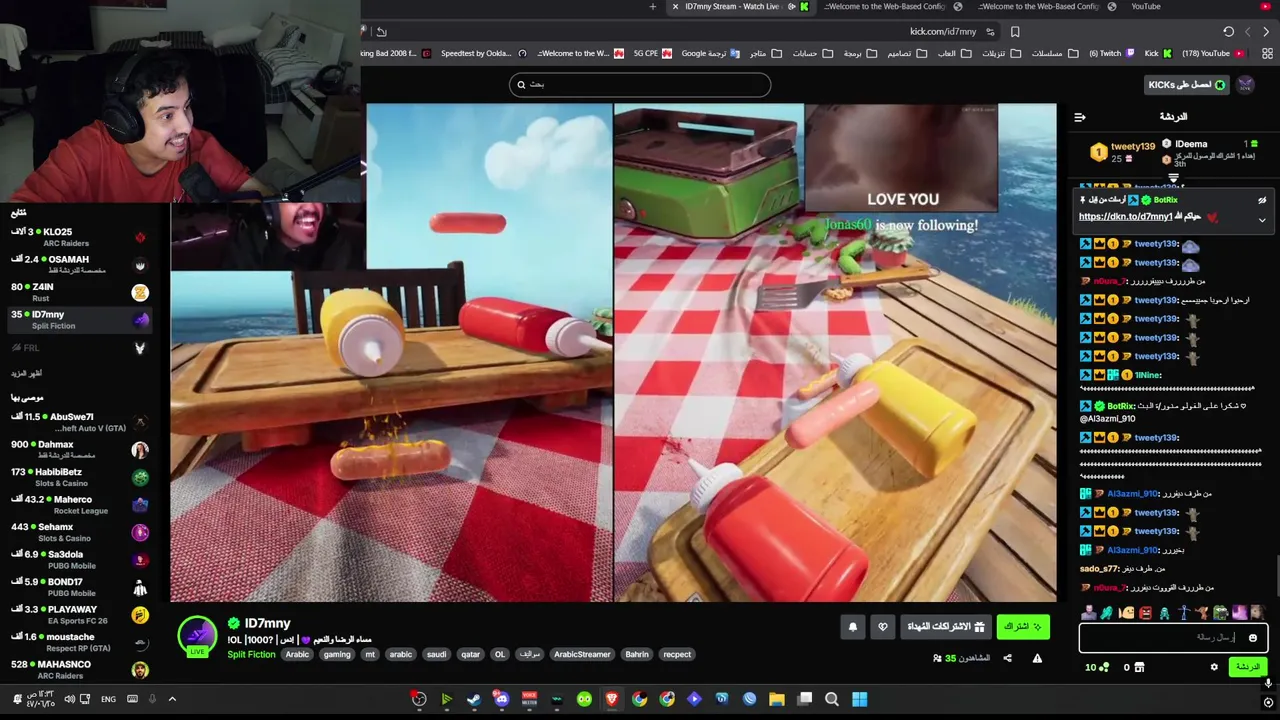
Task: Open taskbar search magnifier
Action: (832, 700)
